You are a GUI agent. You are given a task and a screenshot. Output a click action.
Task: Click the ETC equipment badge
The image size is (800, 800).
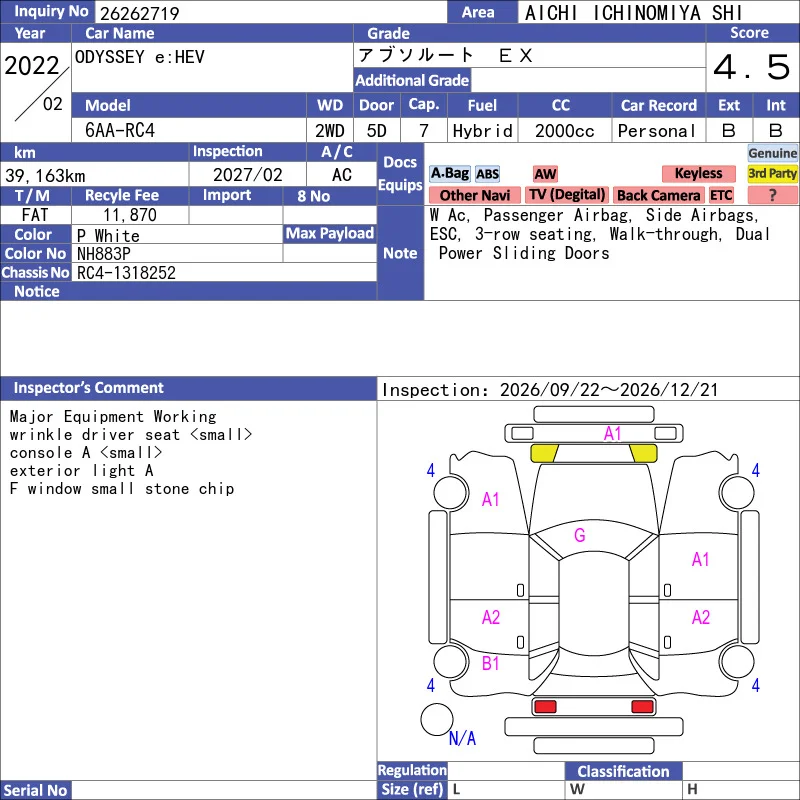click(721, 195)
